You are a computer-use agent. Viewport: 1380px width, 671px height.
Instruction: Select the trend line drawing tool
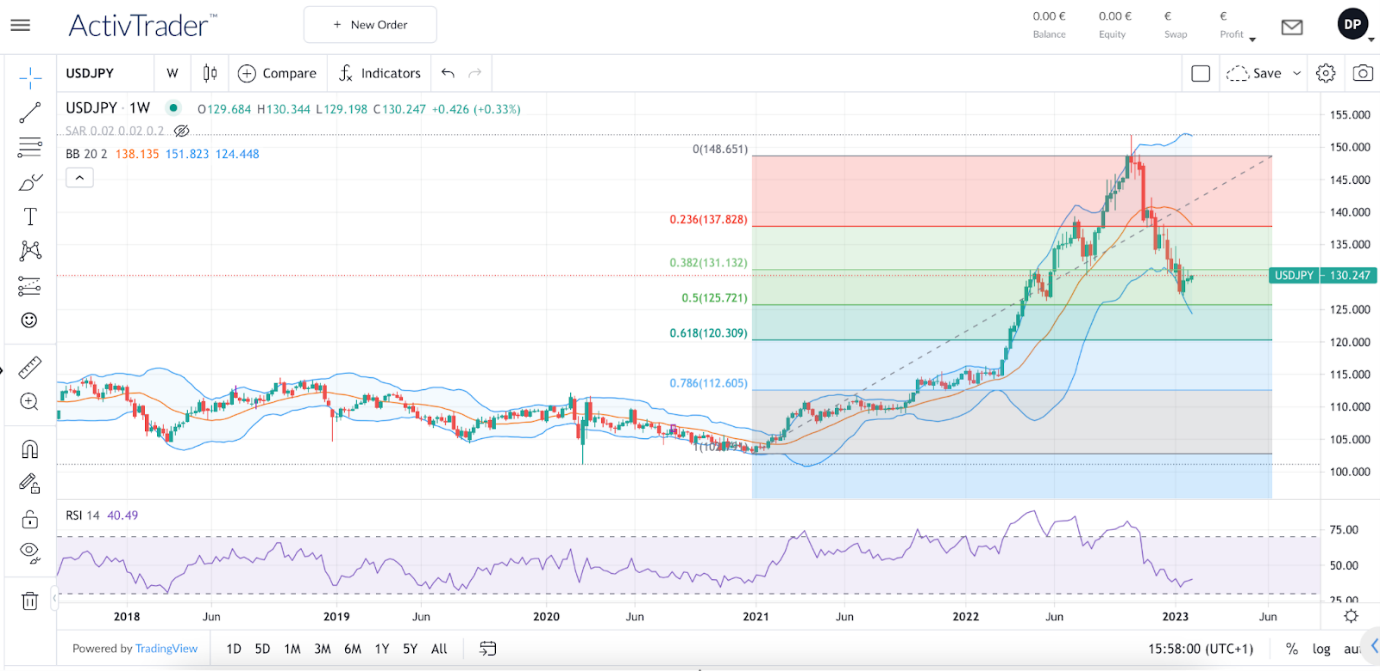pos(29,112)
